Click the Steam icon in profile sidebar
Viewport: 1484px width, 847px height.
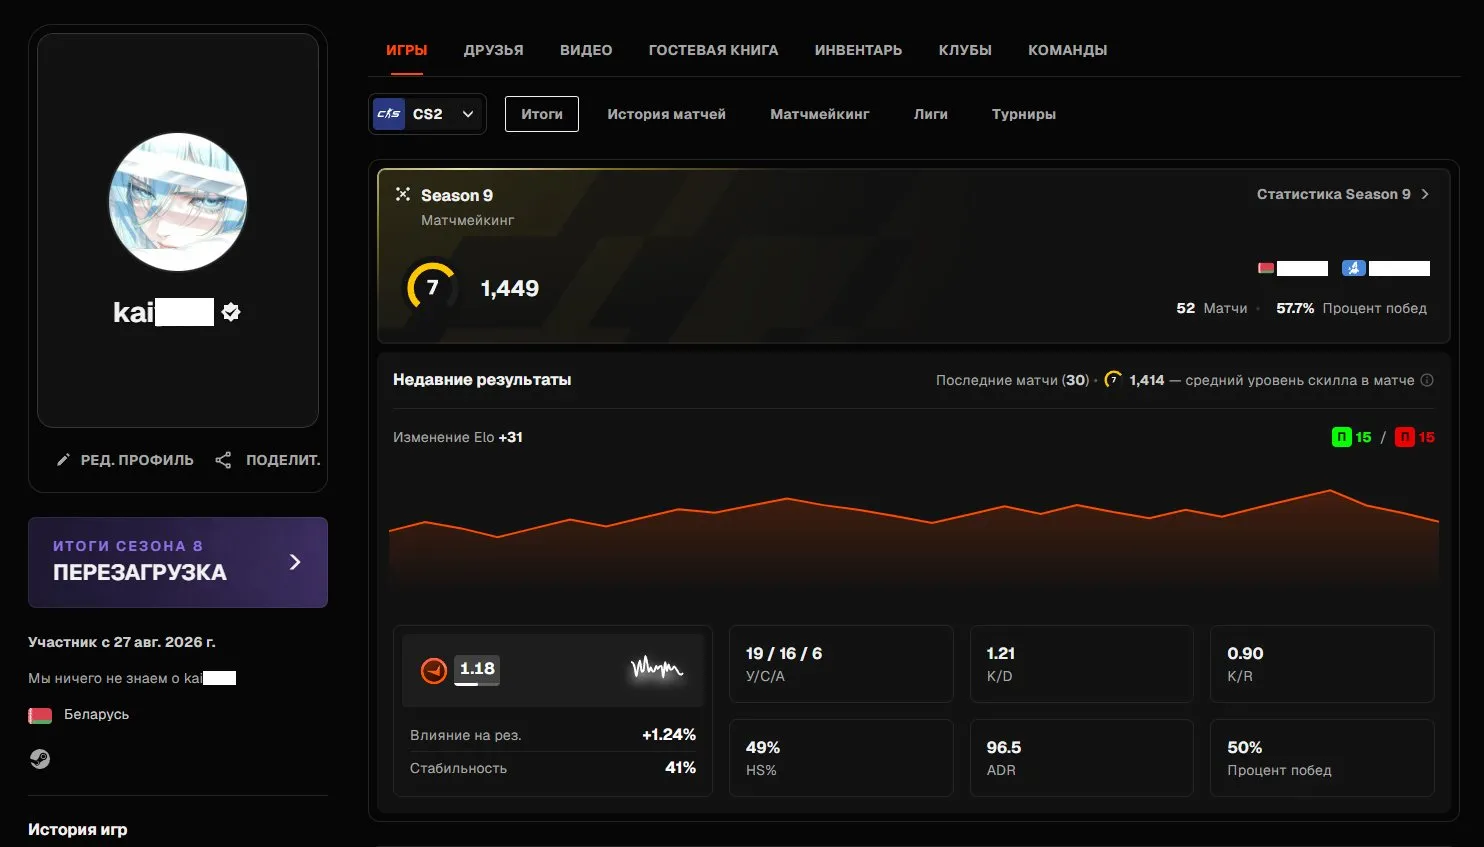pyautogui.click(x=39, y=759)
